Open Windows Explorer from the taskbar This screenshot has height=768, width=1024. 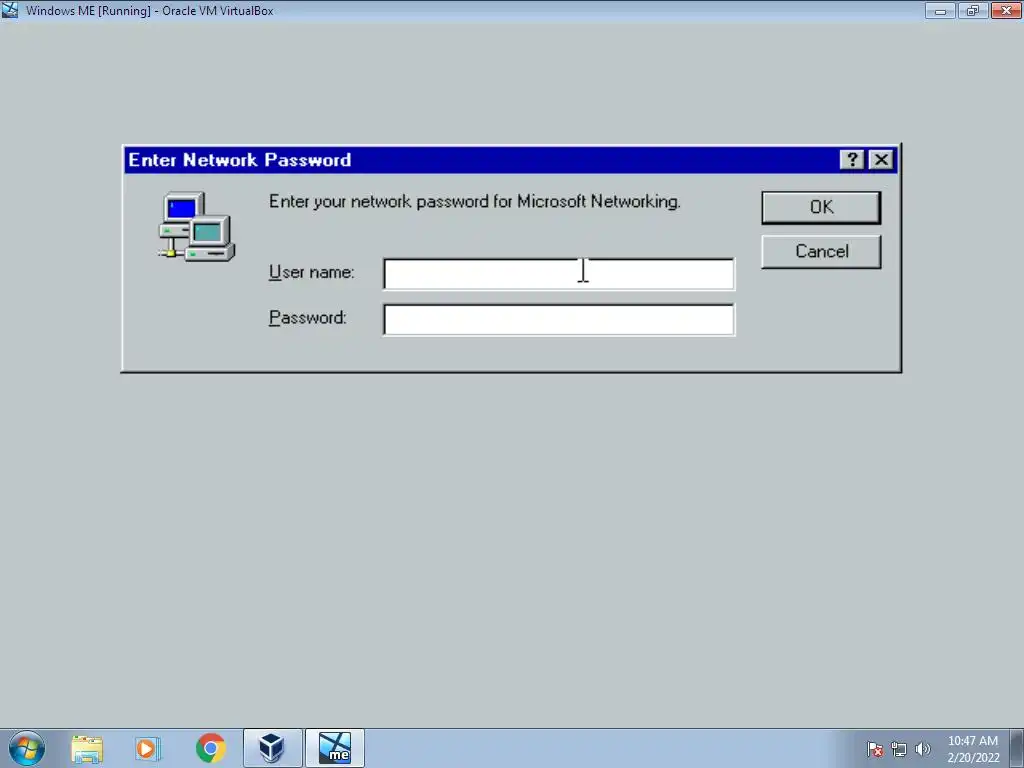pyautogui.click(x=87, y=748)
